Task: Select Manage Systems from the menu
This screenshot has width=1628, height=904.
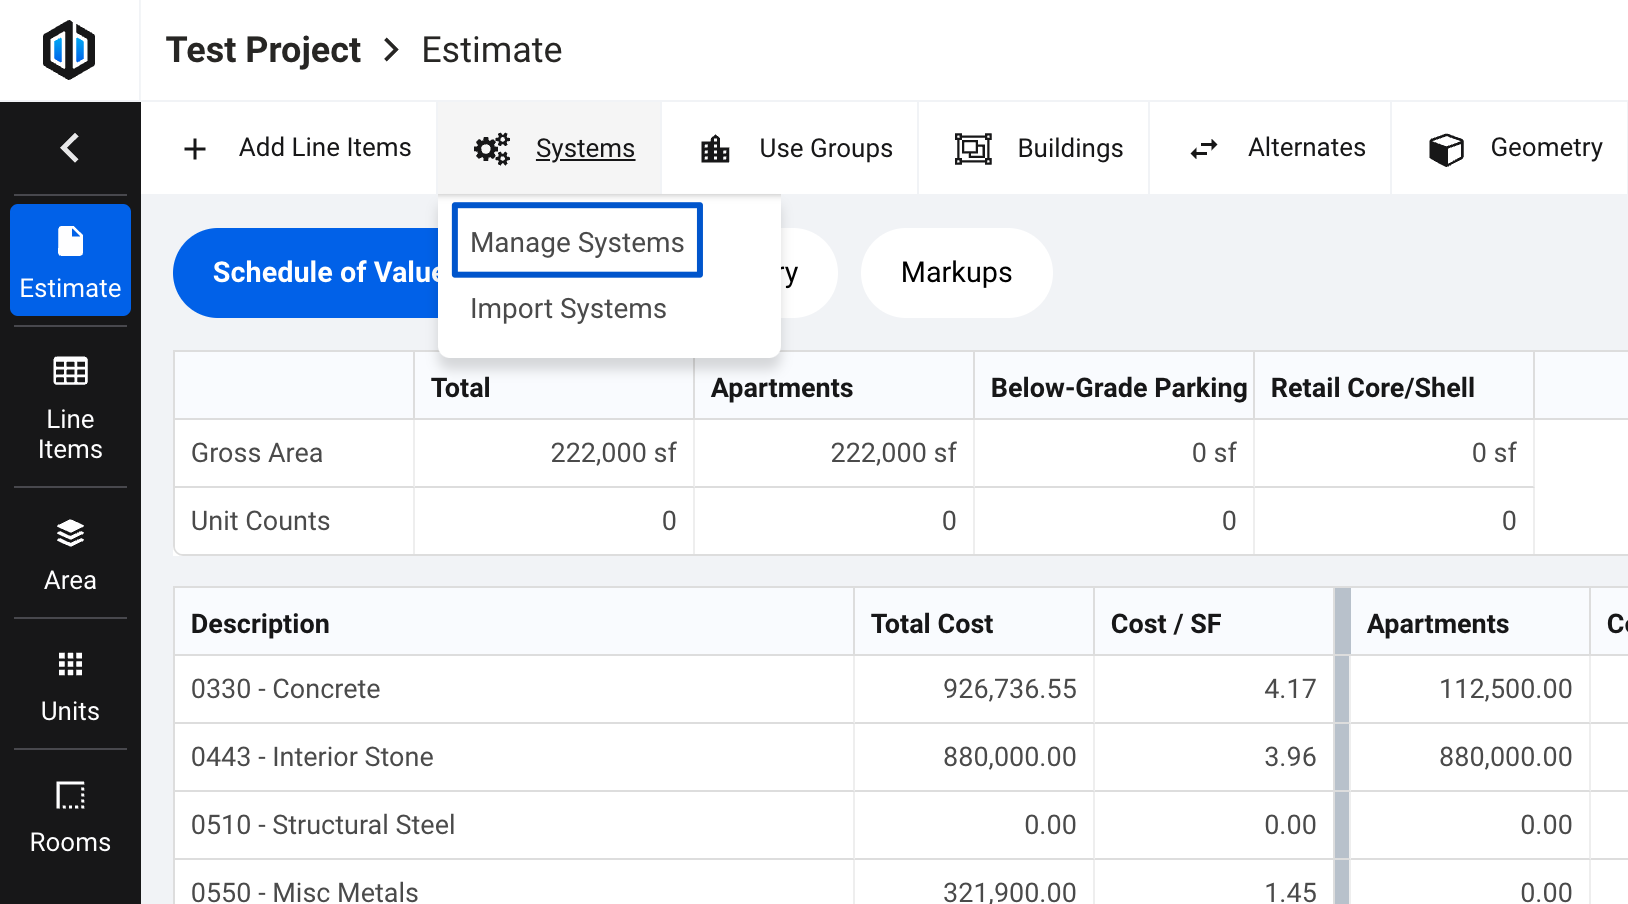Action: 576,241
